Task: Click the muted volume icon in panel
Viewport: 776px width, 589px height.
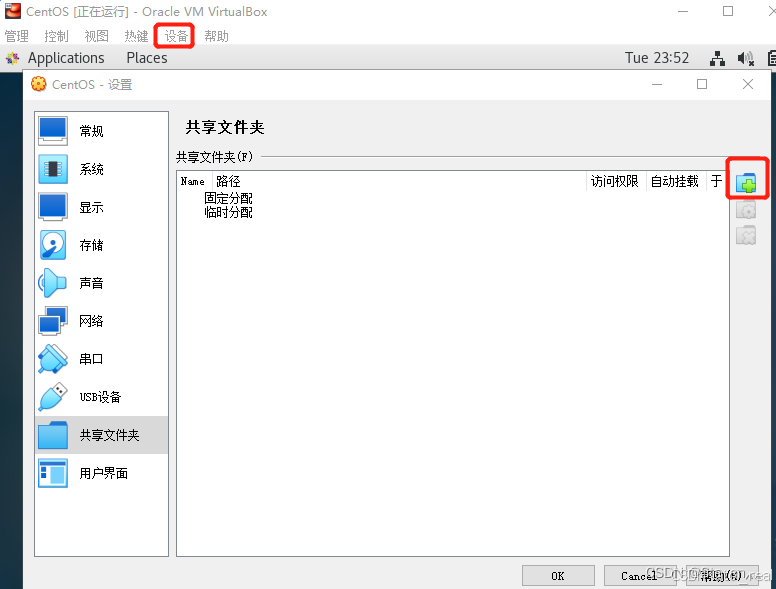Action: click(x=746, y=58)
